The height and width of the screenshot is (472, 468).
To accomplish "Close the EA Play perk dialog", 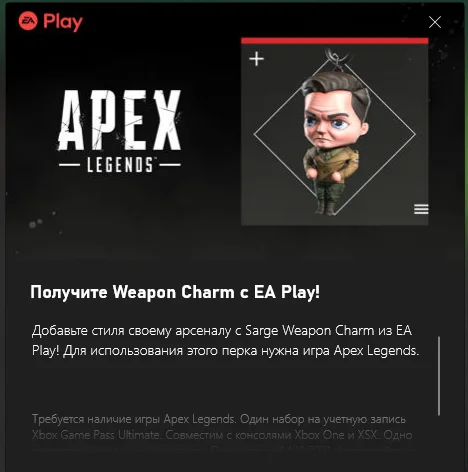I will [435, 22].
